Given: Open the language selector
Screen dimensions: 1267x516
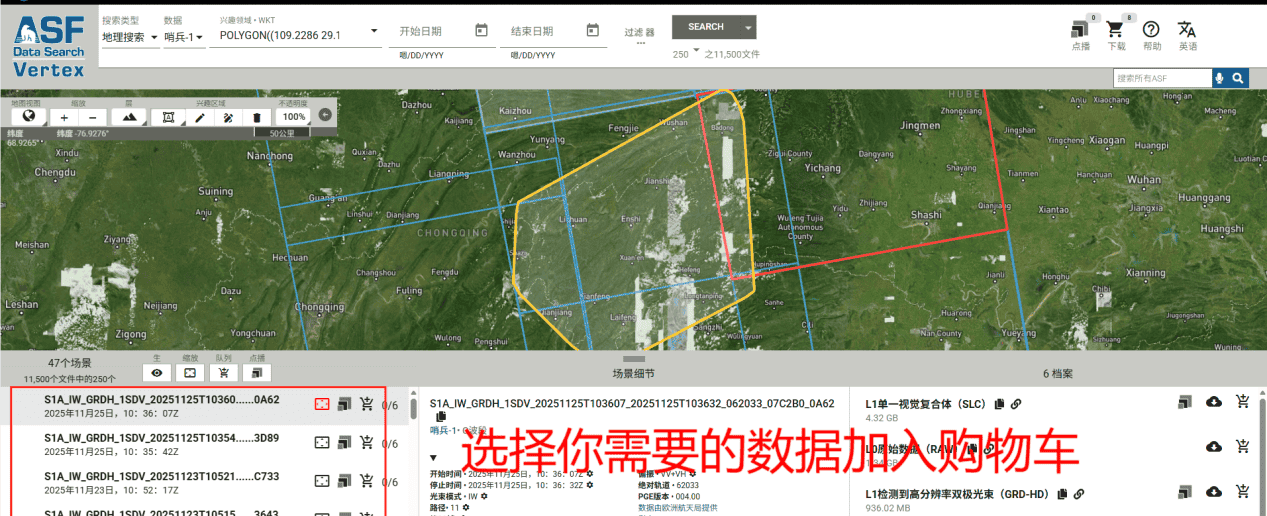Looking at the screenshot, I should (x=1187, y=30).
